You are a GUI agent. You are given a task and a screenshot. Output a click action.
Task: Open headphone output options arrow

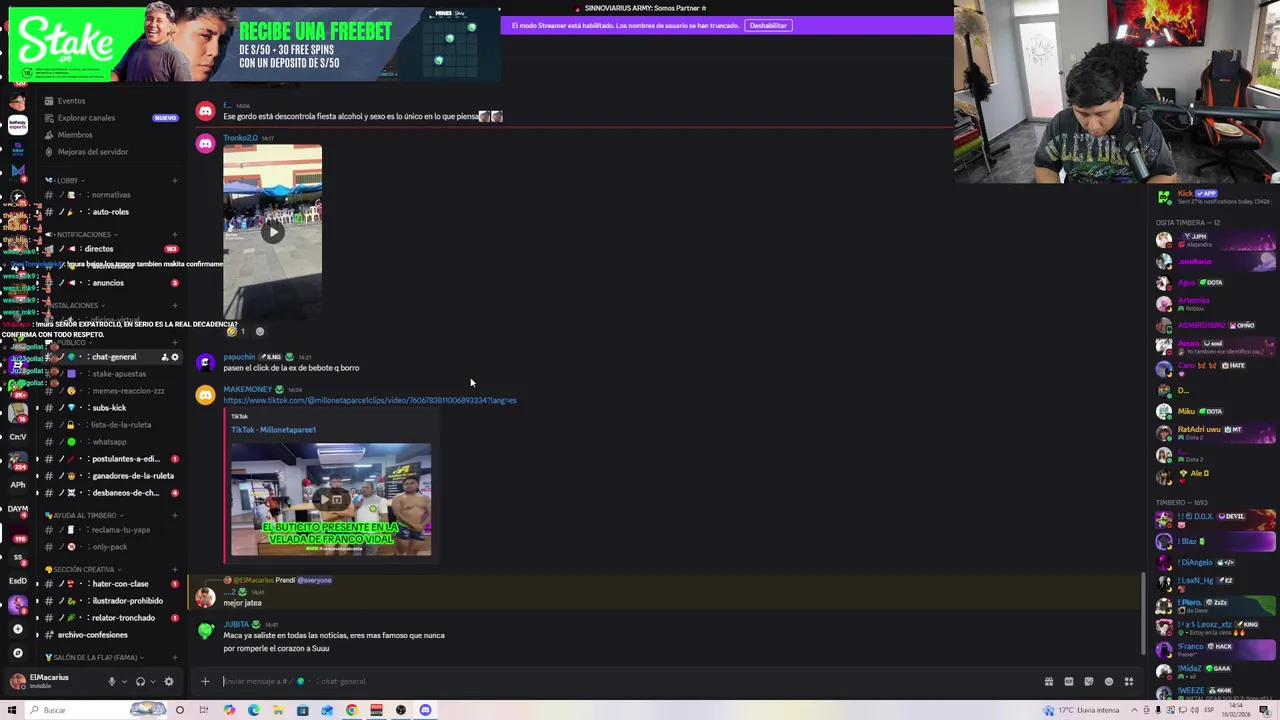[x=152, y=682]
